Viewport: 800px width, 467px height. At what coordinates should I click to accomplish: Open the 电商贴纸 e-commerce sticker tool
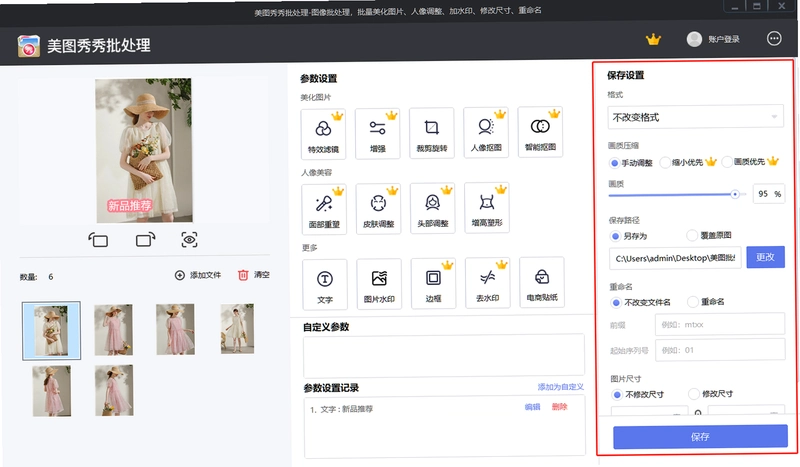point(542,282)
